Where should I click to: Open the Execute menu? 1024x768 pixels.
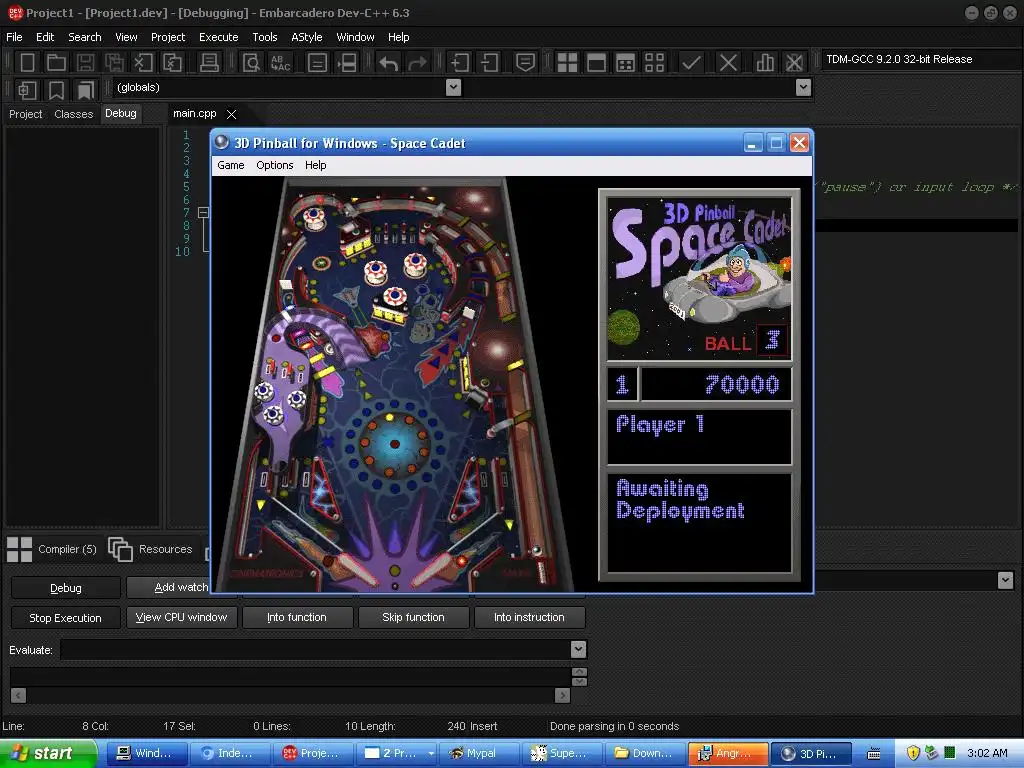point(218,37)
